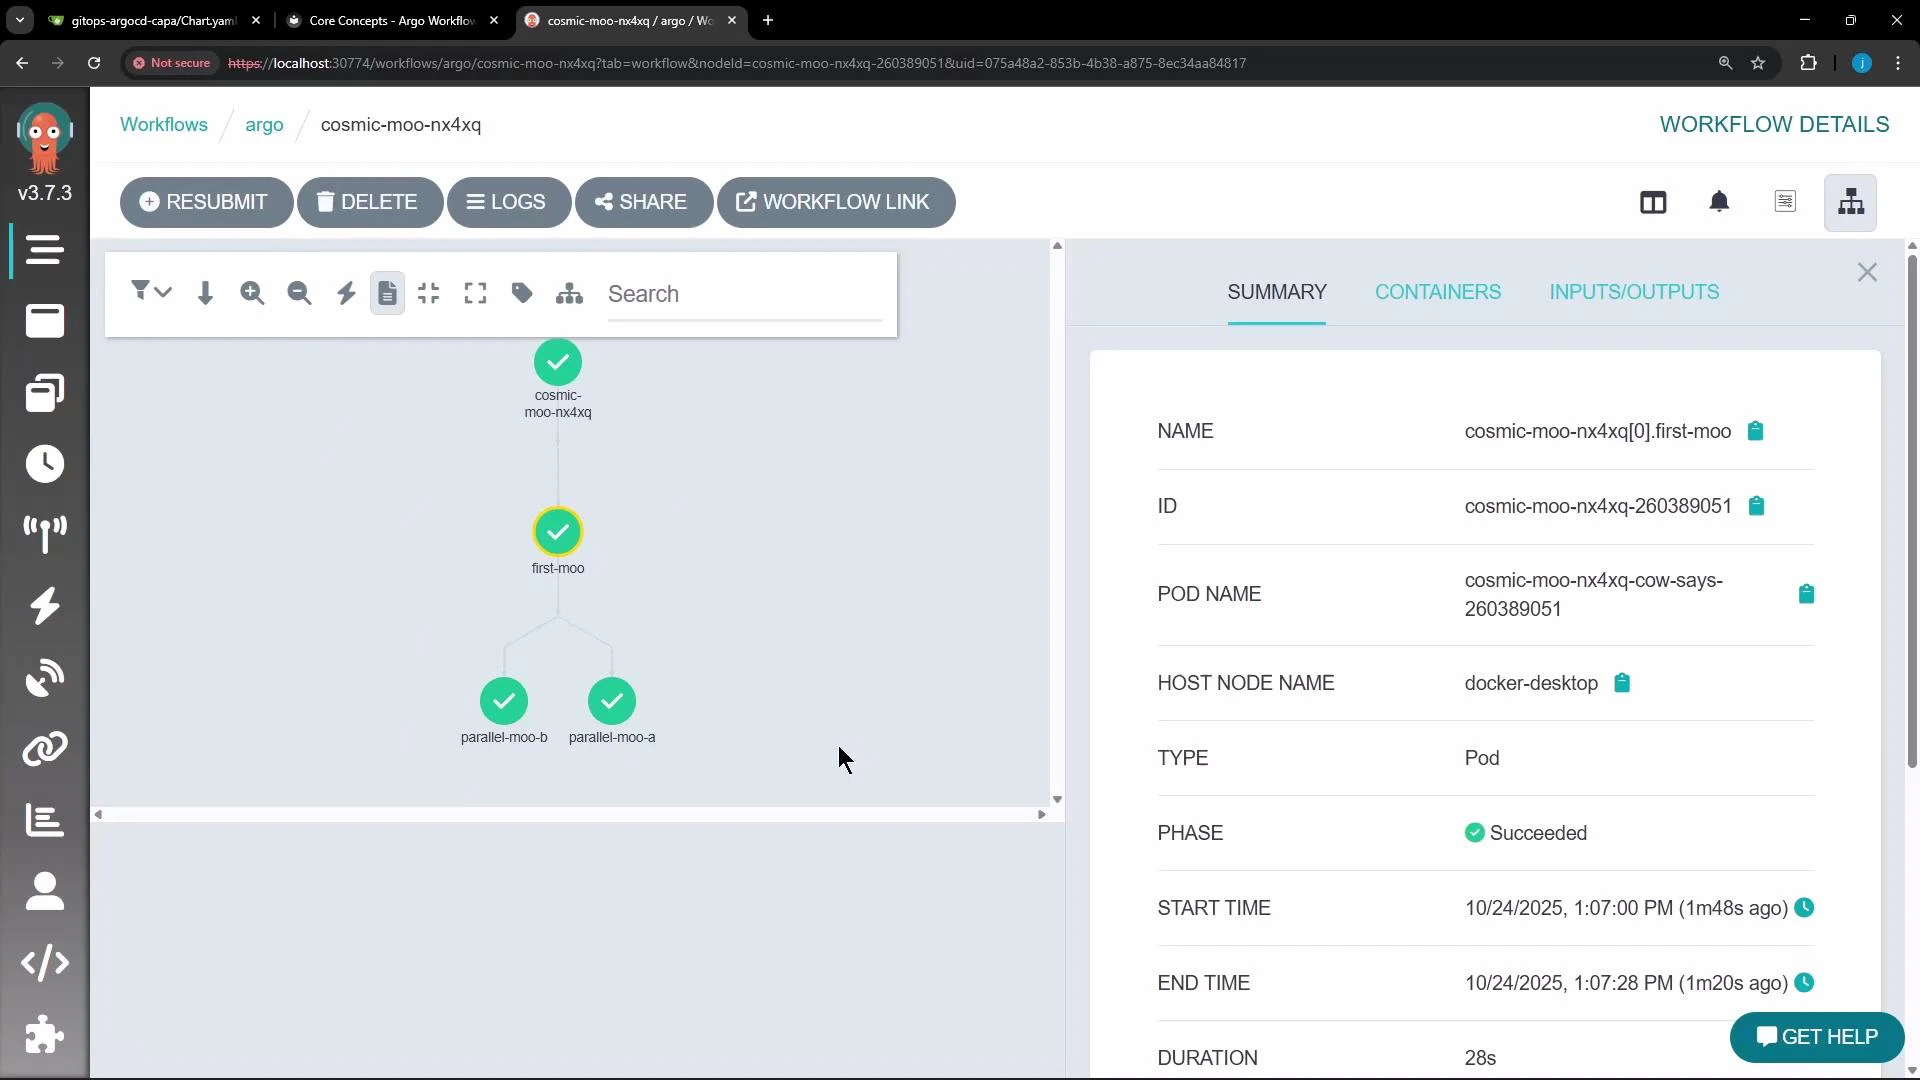Toggle the columns view near WORKFLOW DETAILS
This screenshot has width=1920, height=1080.
click(1653, 202)
